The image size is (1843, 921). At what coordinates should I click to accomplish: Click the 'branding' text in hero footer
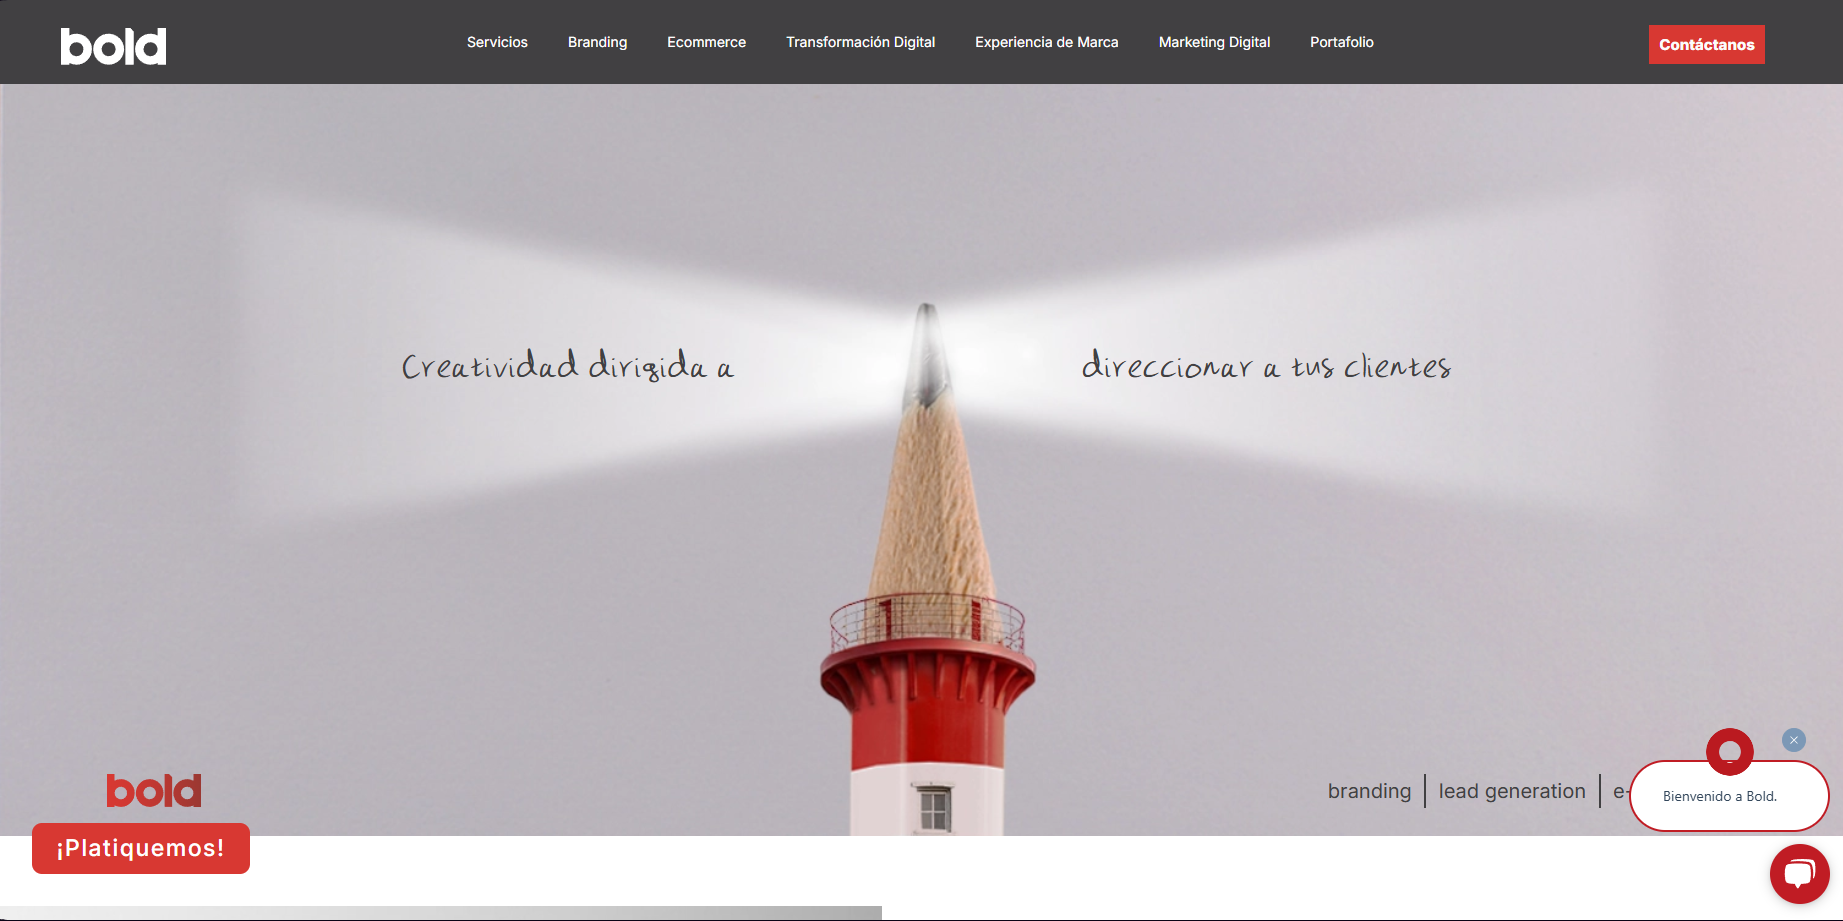click(1369, 791)
